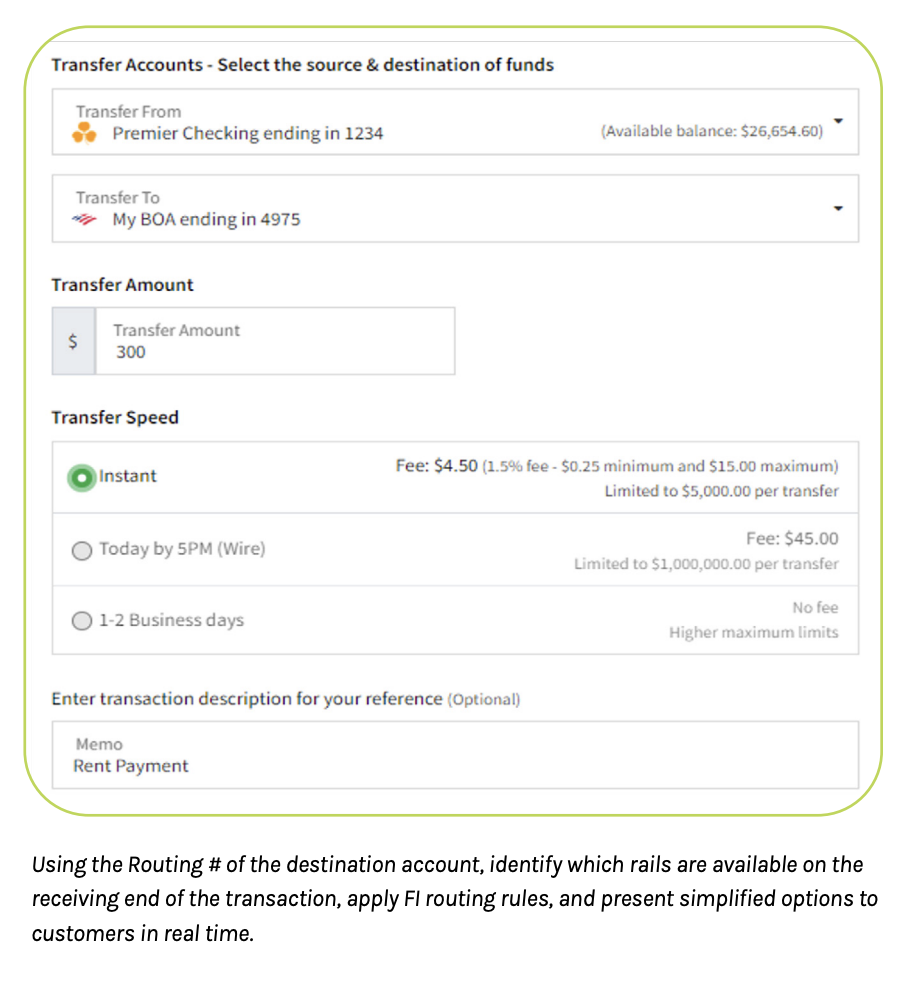Click the Wire fee $45.00 text
This screenshot has height=986, width=920.
(x=792, y=538)
